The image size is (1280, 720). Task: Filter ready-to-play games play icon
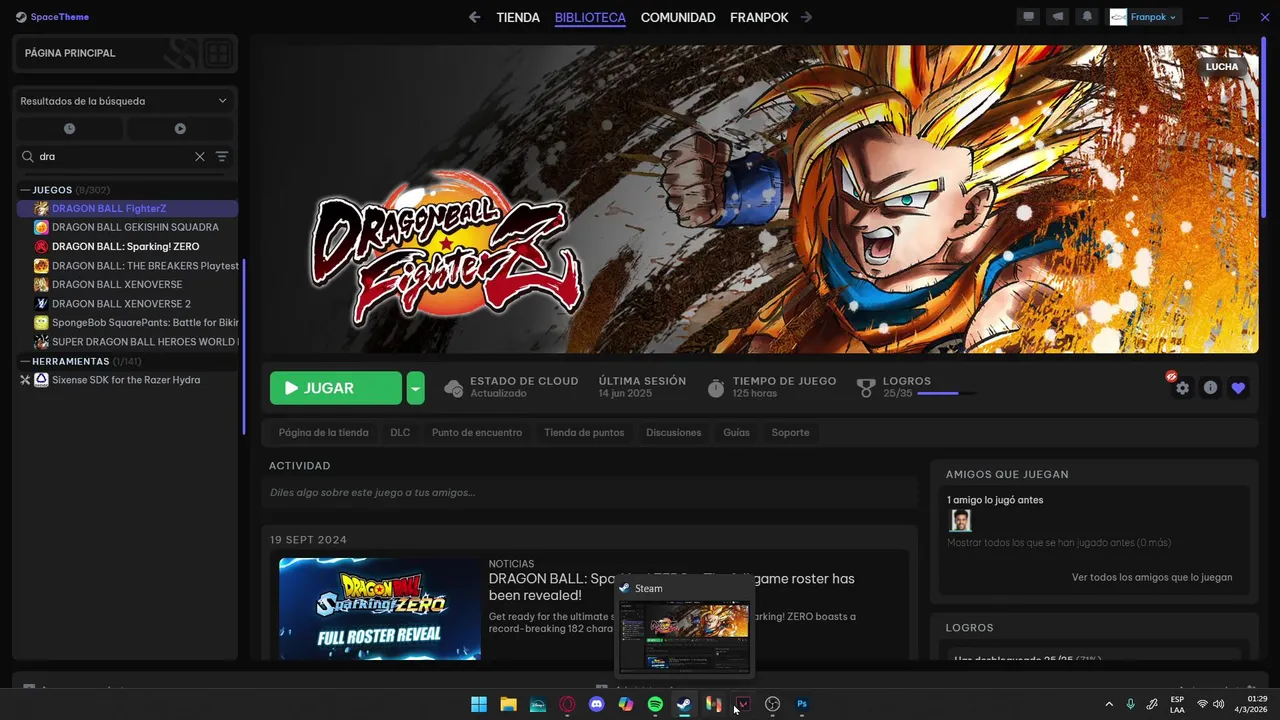click(180, 128)
